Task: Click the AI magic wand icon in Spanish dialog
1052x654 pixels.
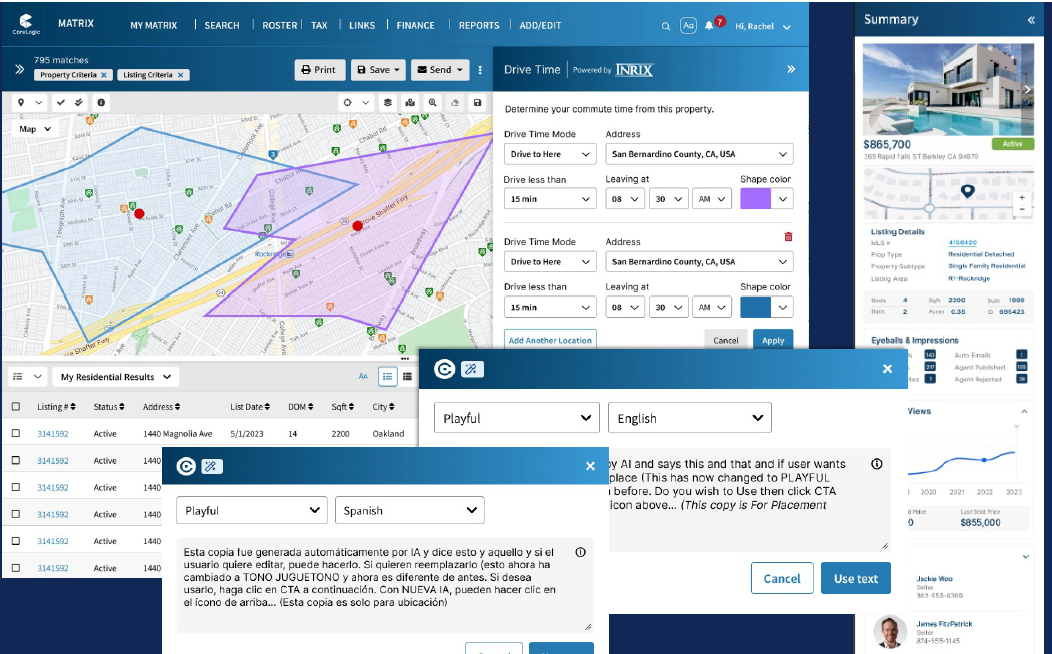Action: click(211, 466)
